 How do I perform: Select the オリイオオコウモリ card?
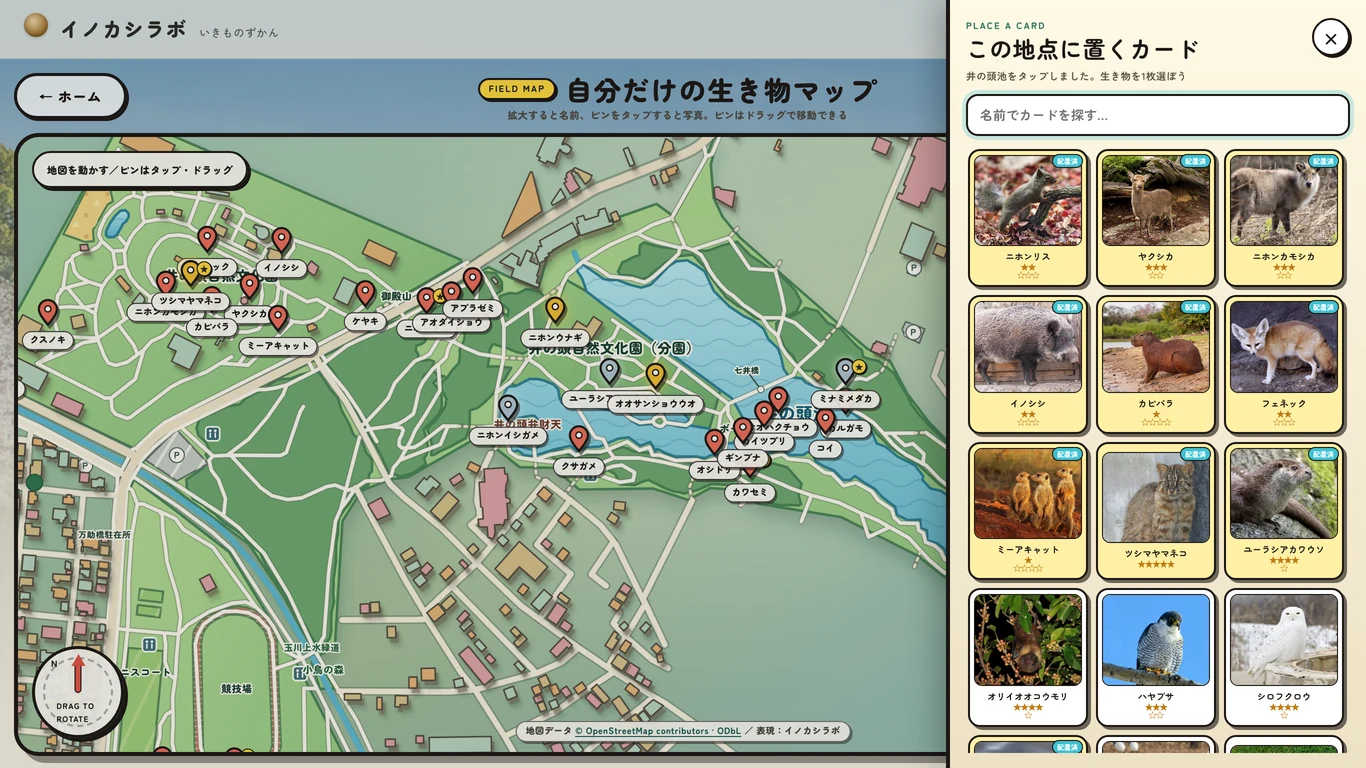1028,658
